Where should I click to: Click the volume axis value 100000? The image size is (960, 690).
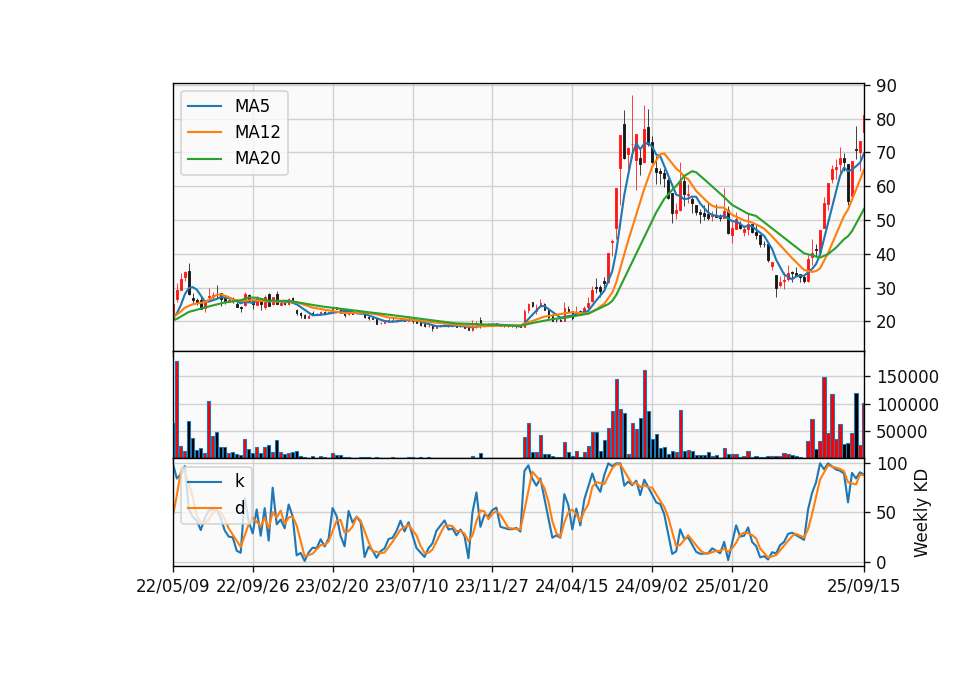(x=908, y=405)
